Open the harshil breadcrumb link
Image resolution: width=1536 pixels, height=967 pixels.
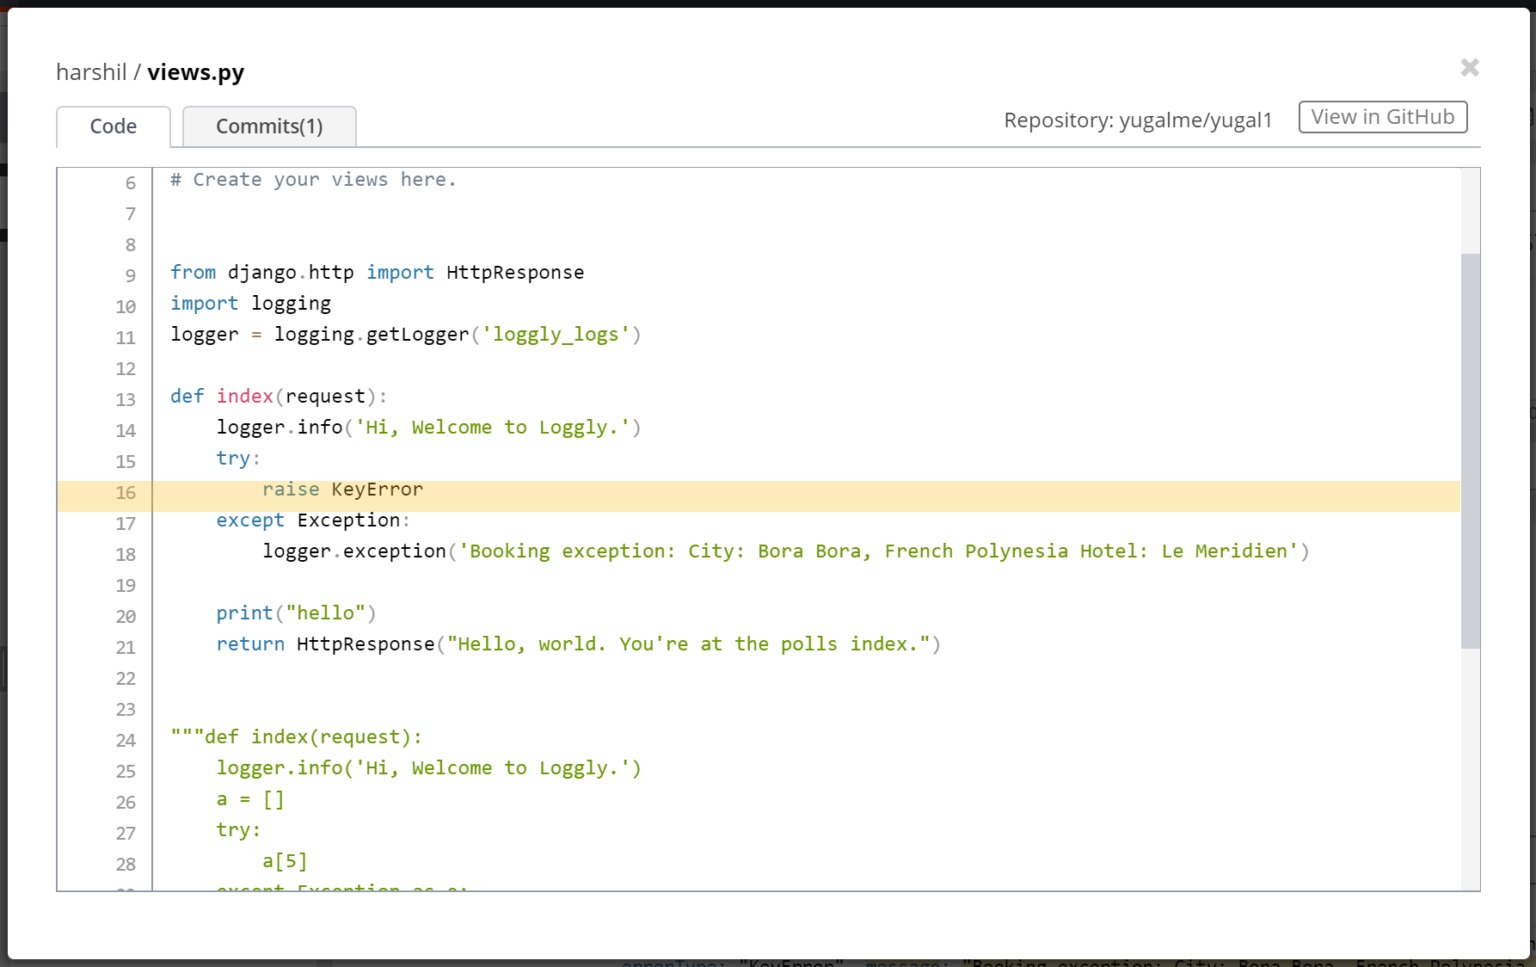[x=90, y=71]
